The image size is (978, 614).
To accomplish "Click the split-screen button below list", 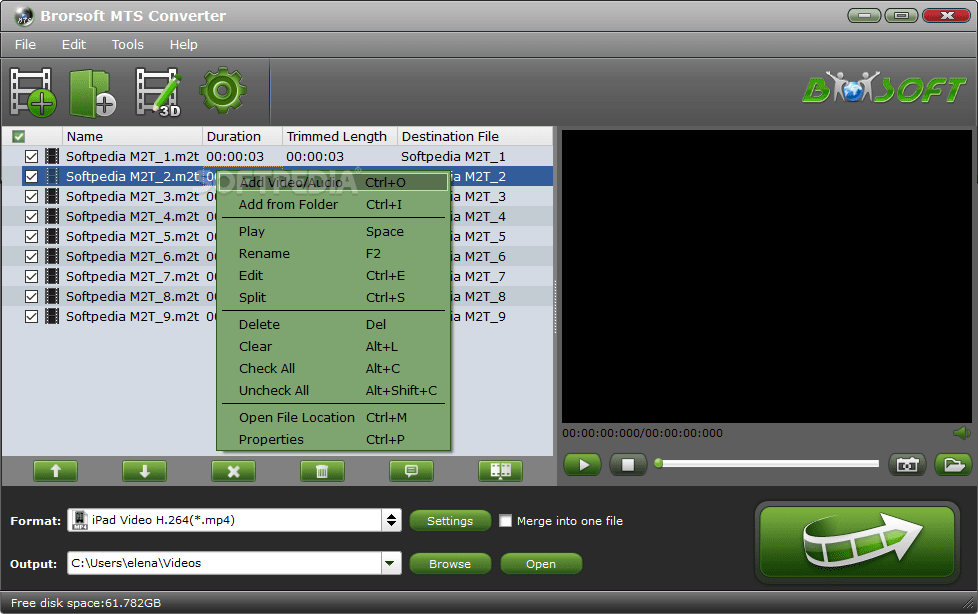I will coord(501,471).
